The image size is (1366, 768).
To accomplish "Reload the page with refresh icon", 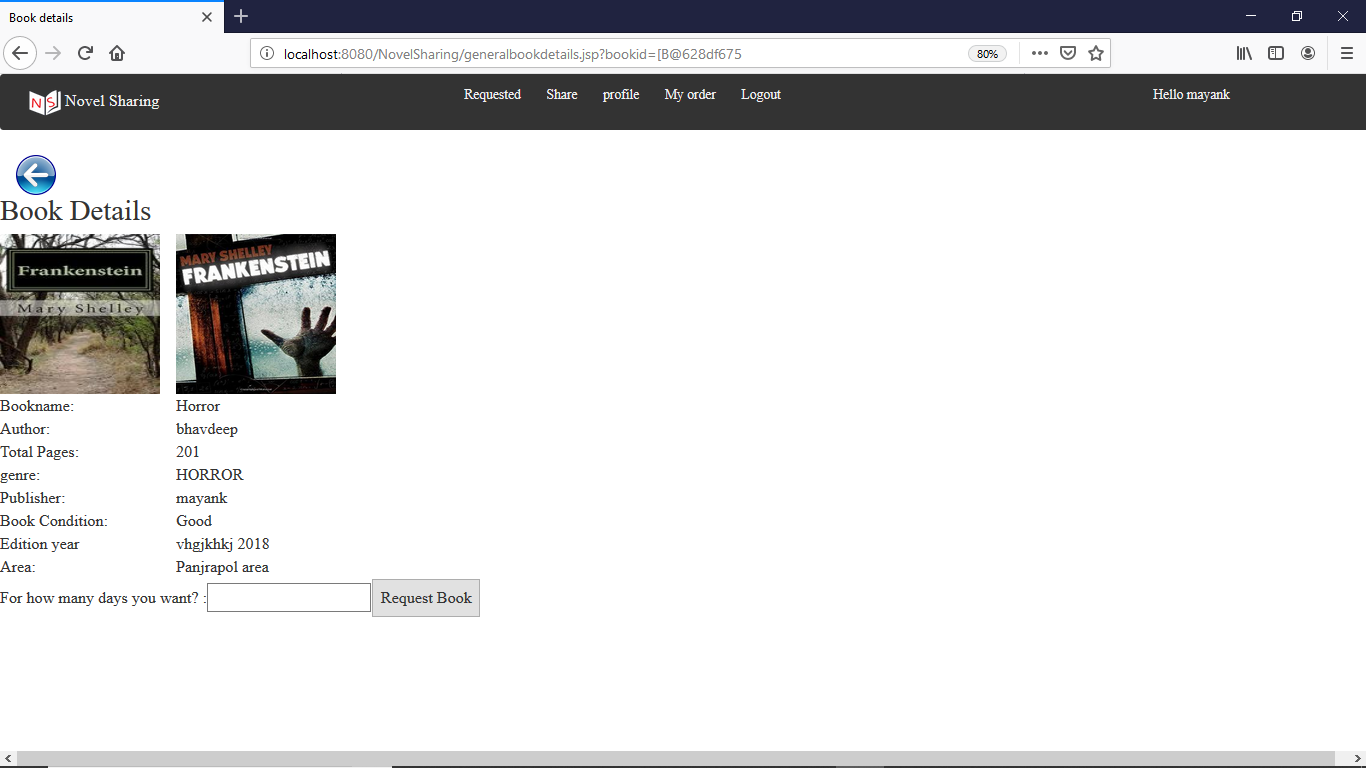I will (86, 53).
